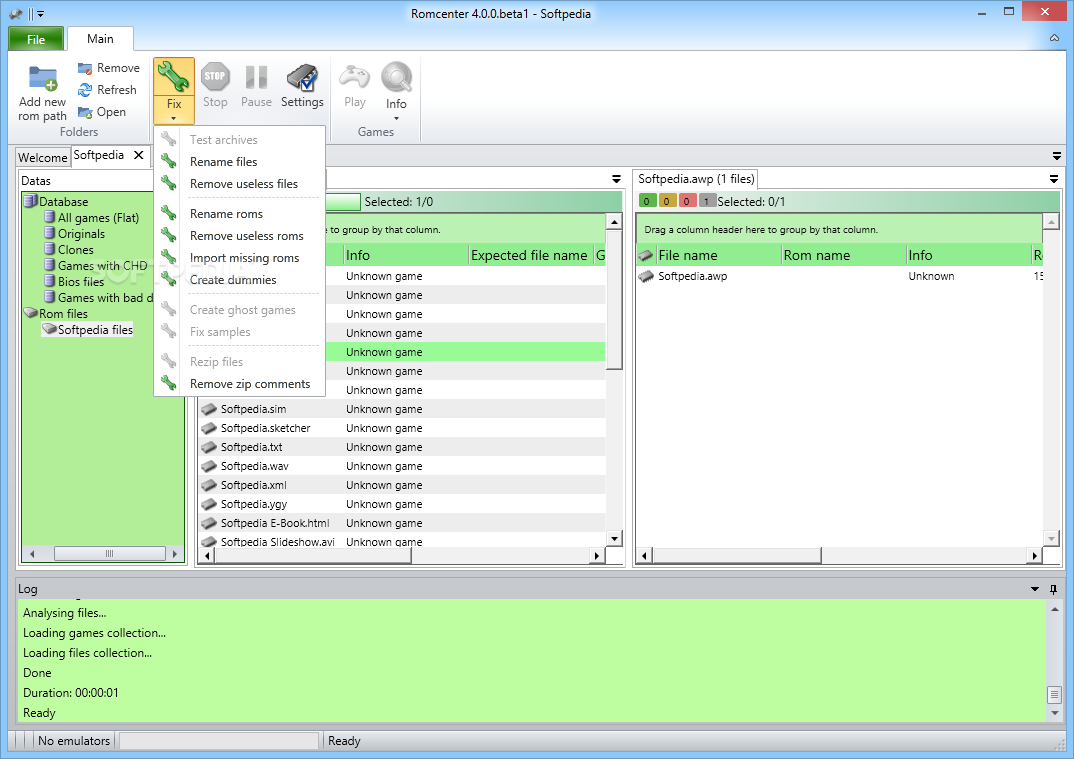Open the File menu tab
This screenshot has width=1074, height=759.
tap(36, 39)
